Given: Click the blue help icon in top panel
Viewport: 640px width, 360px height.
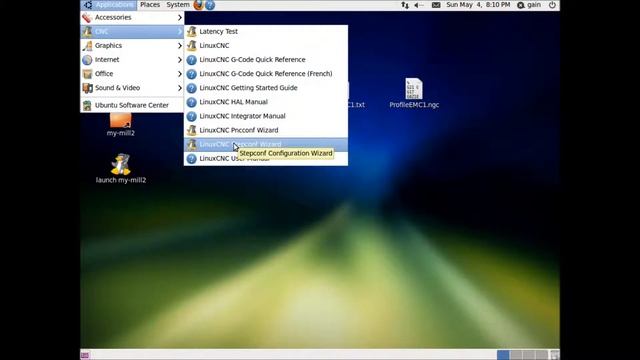Looking at the screenshot, I should pyautogui.click(x=210, y=5).
